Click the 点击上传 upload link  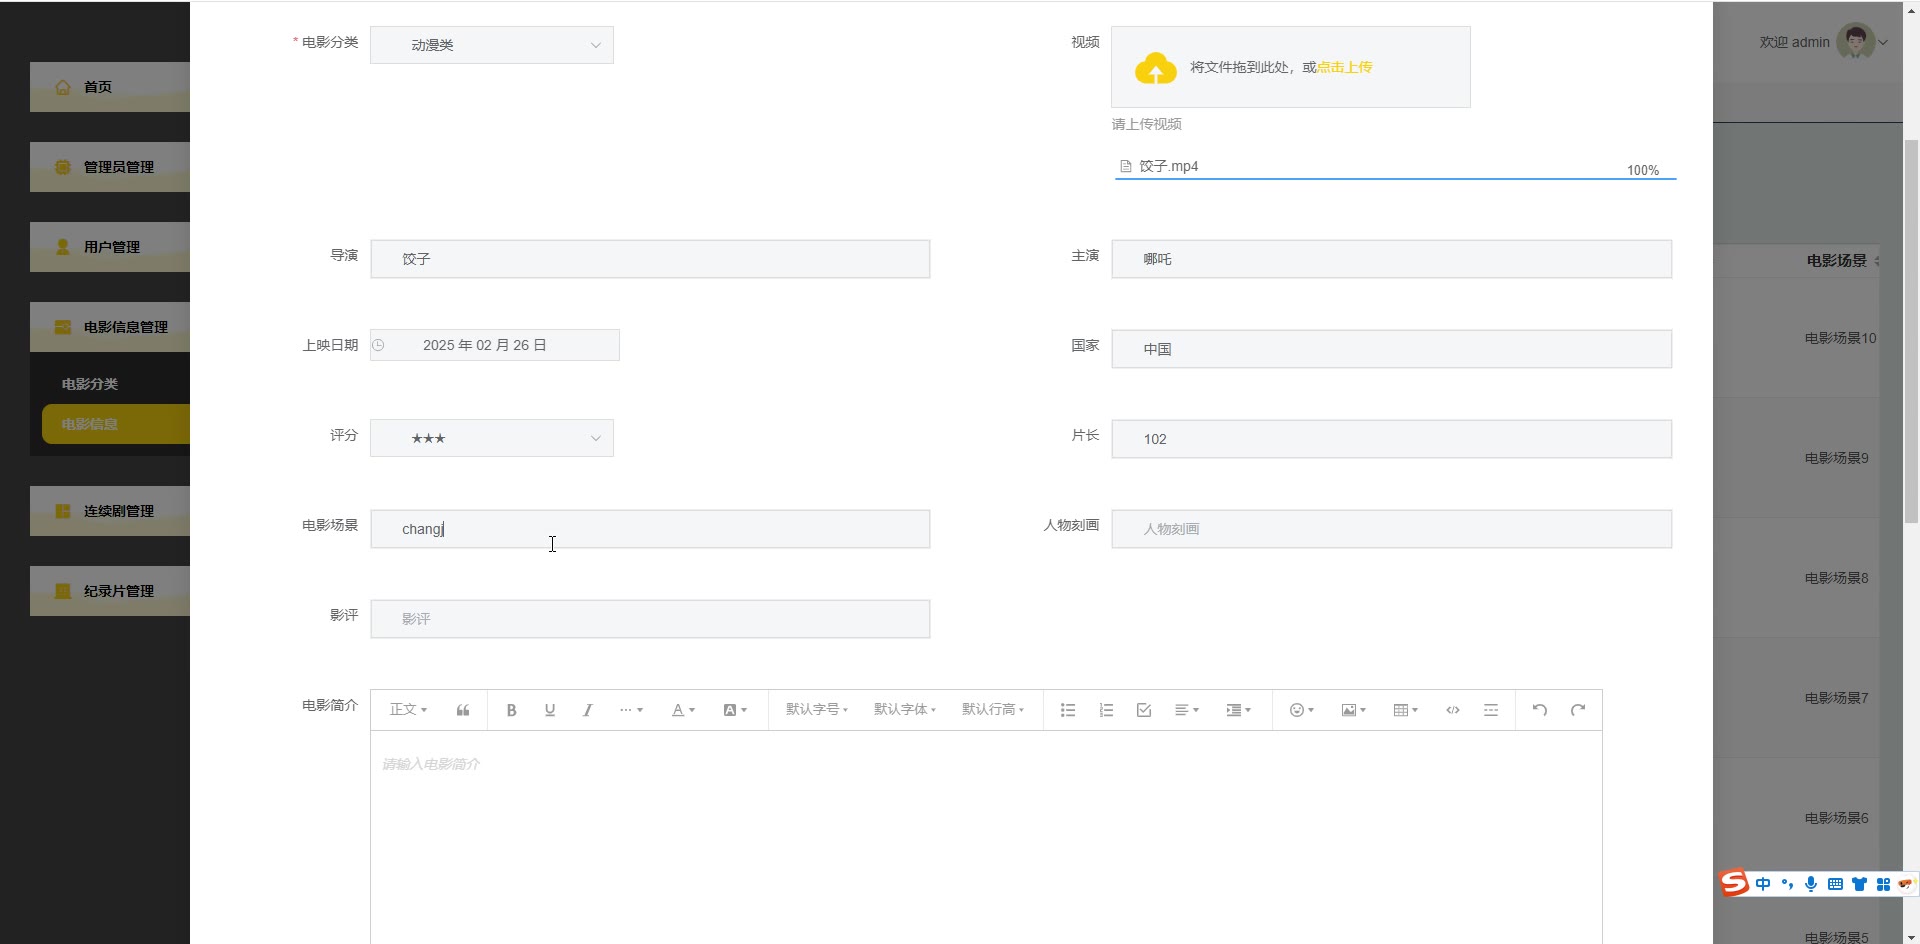[x=1344, y=67]
